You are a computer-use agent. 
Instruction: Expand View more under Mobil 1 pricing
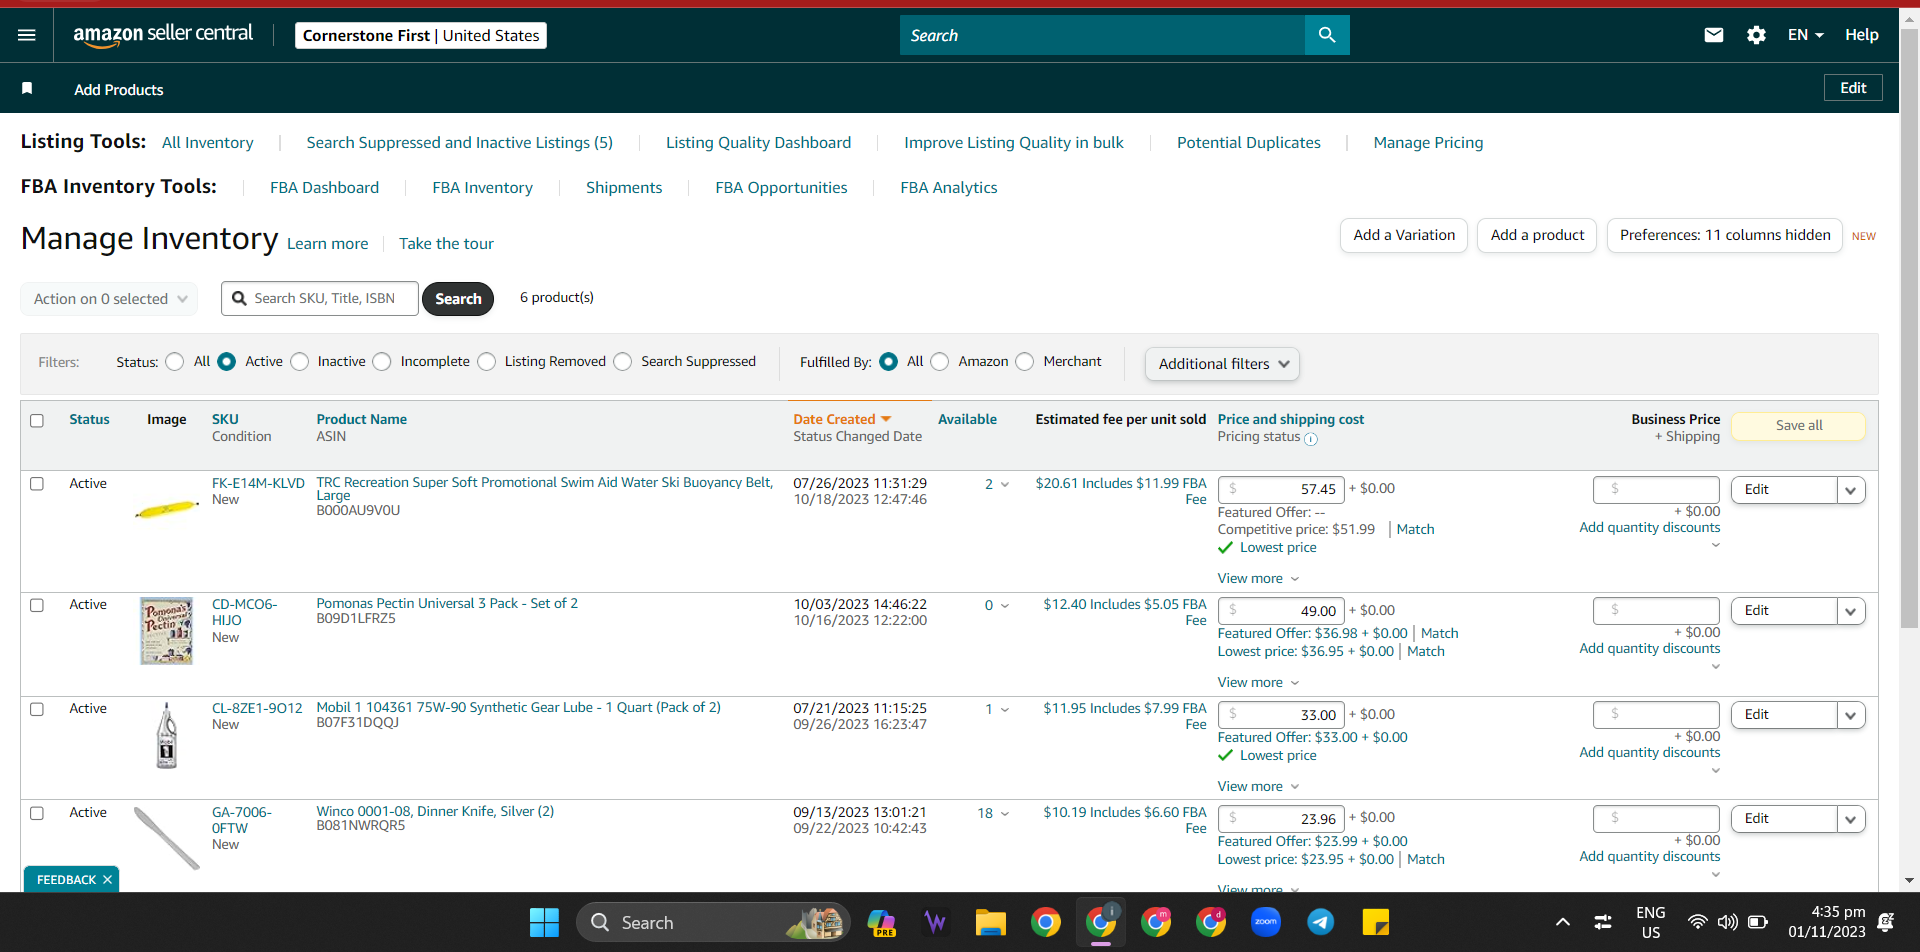pos(1258,787)
